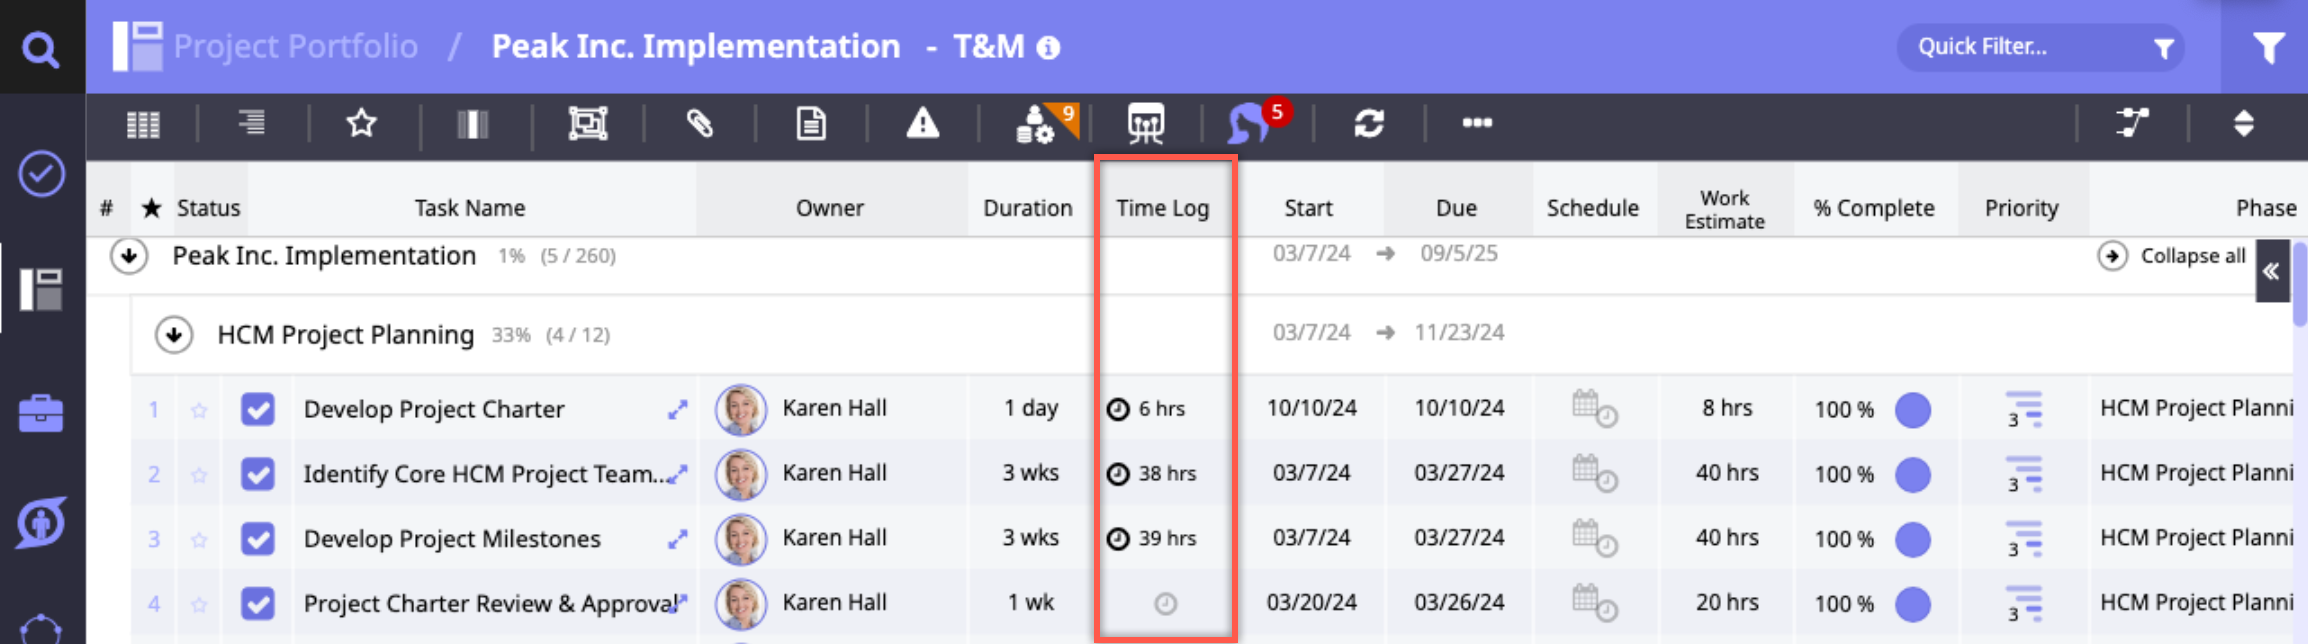This screenshot has width=2308, height=644.
Task: Collapse the HCM Project Planning group
Action: pyautogui.click(x=174, y=335)
